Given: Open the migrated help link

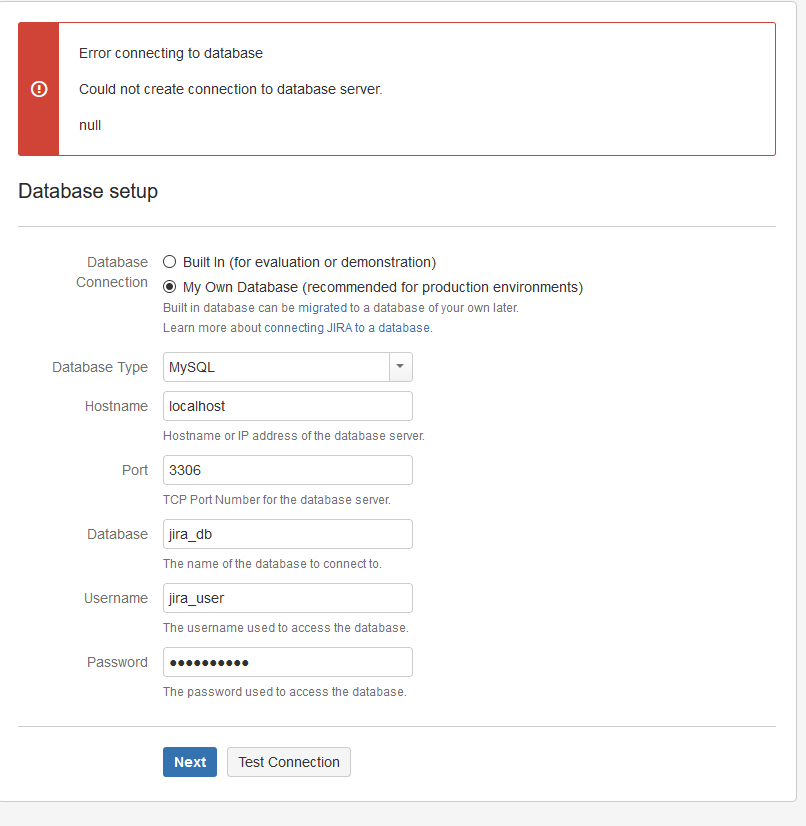Looking at the screenshot, I should pyautogui.click(x=322, y=308).
